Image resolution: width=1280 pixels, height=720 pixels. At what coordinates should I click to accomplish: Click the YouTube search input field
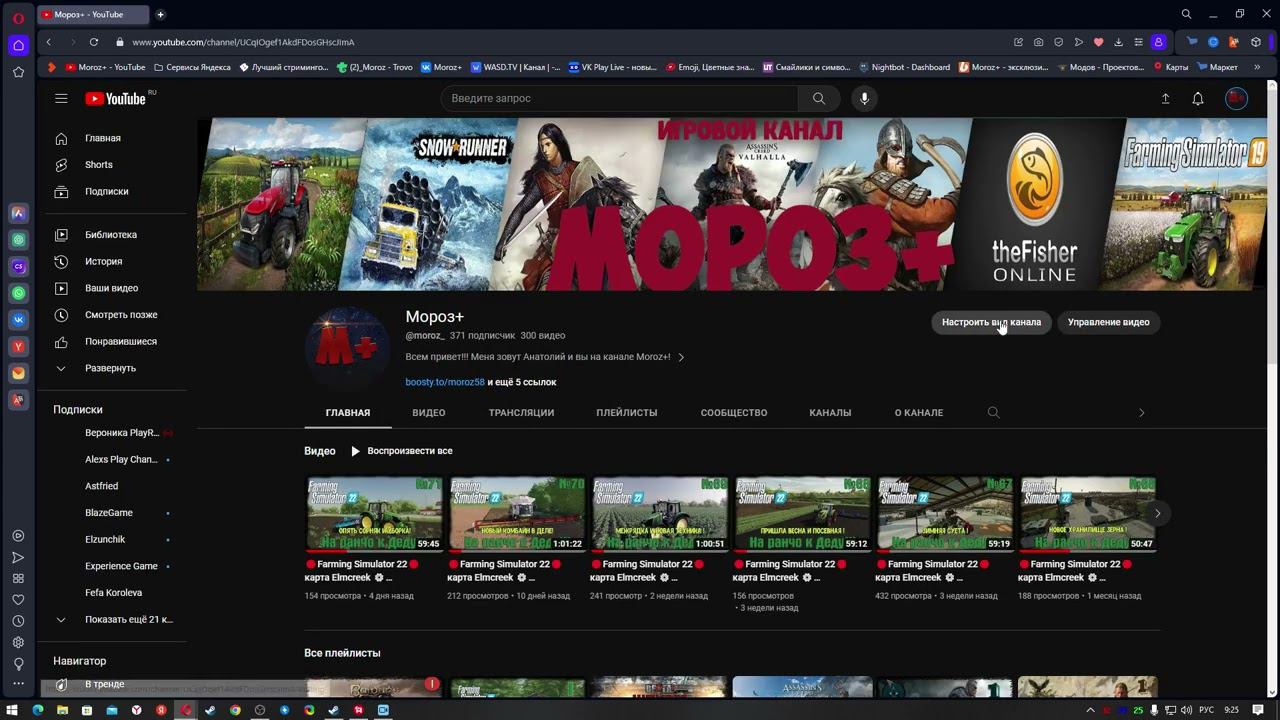(620, 98)
